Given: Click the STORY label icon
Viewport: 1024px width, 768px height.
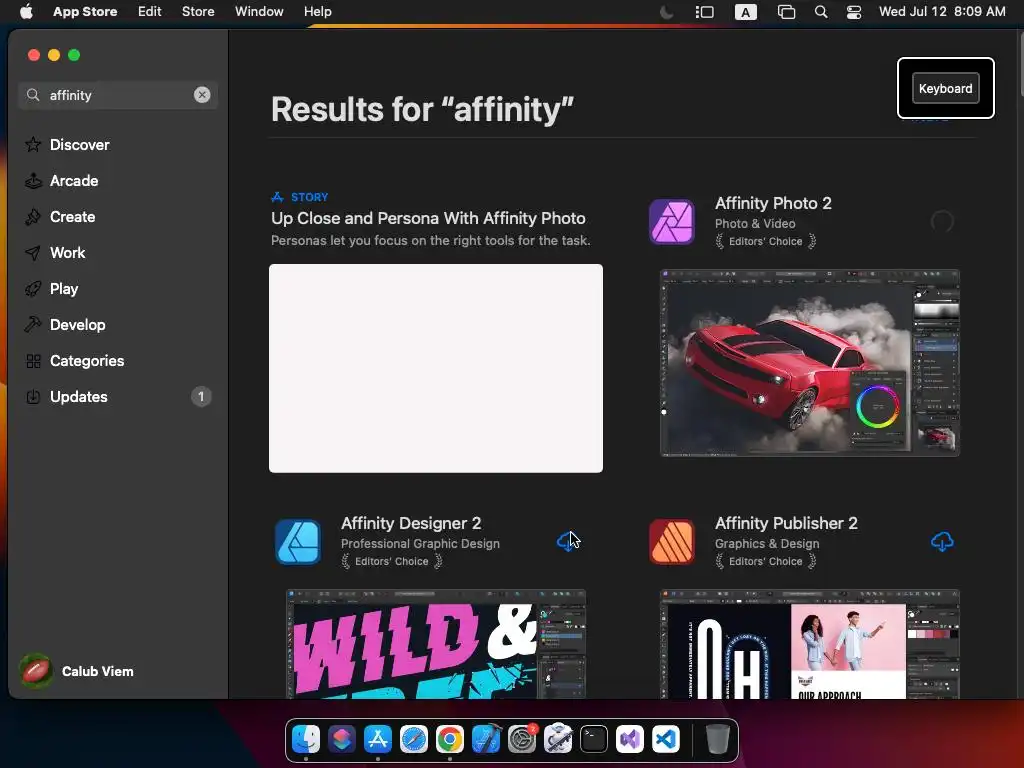Looking at the screenshot, I should point(278,197).
